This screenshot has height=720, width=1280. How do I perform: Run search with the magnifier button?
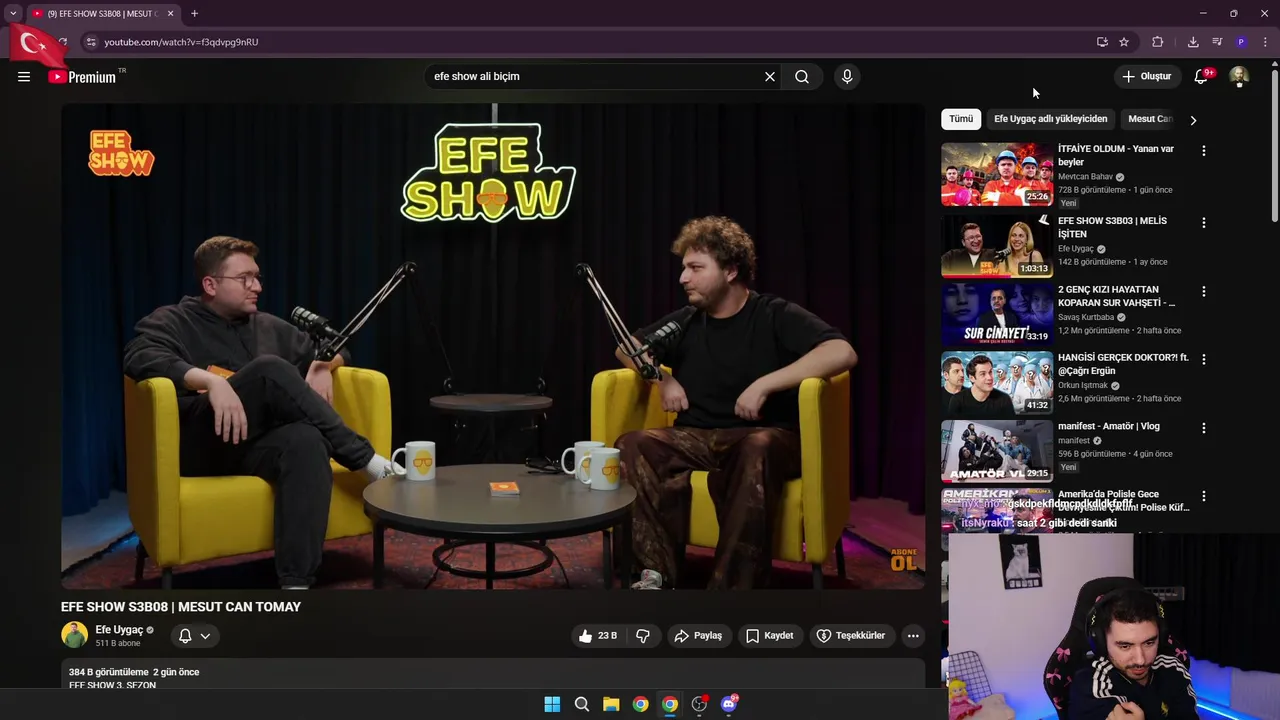(802, 76)
